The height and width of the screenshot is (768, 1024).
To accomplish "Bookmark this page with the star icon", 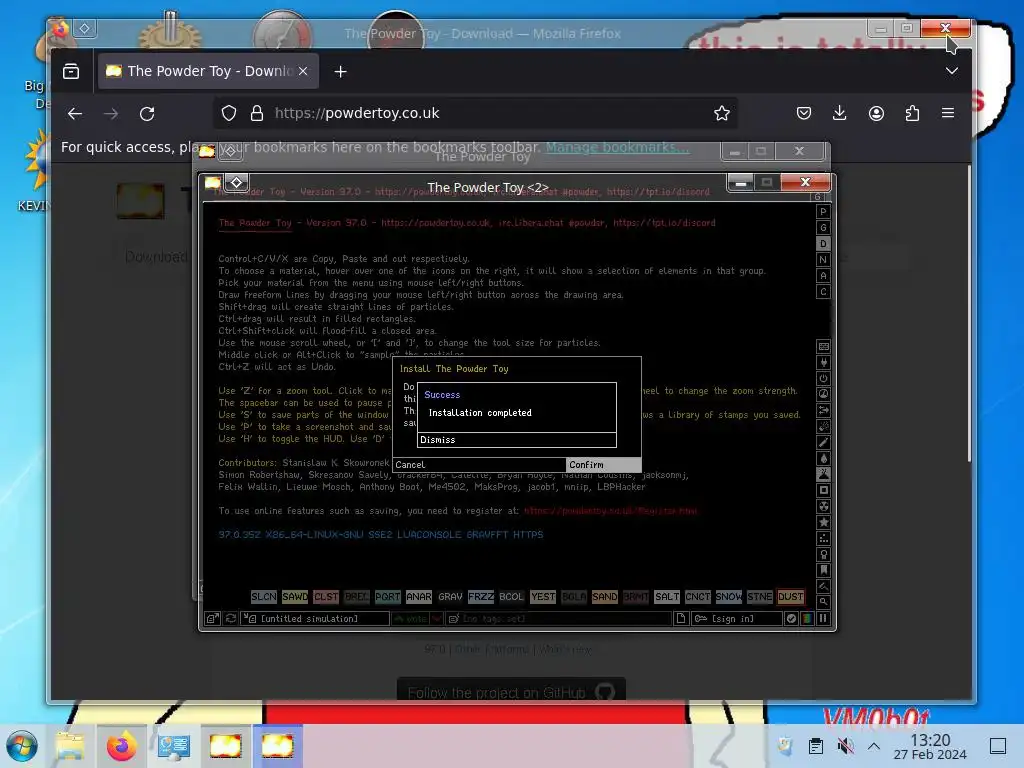I will pos(722,114).
